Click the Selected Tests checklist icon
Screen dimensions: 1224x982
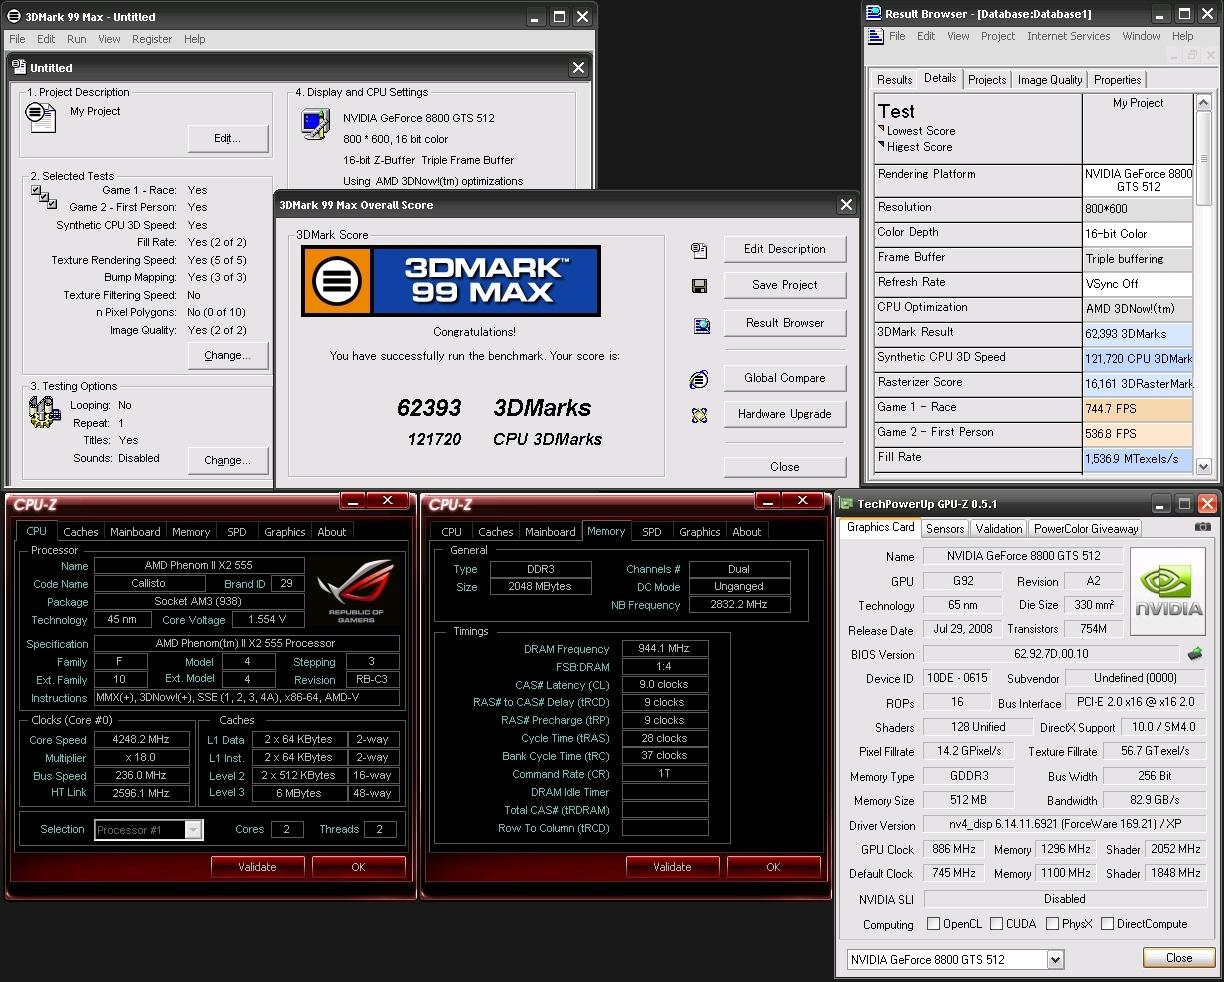[x=44, y=197]
